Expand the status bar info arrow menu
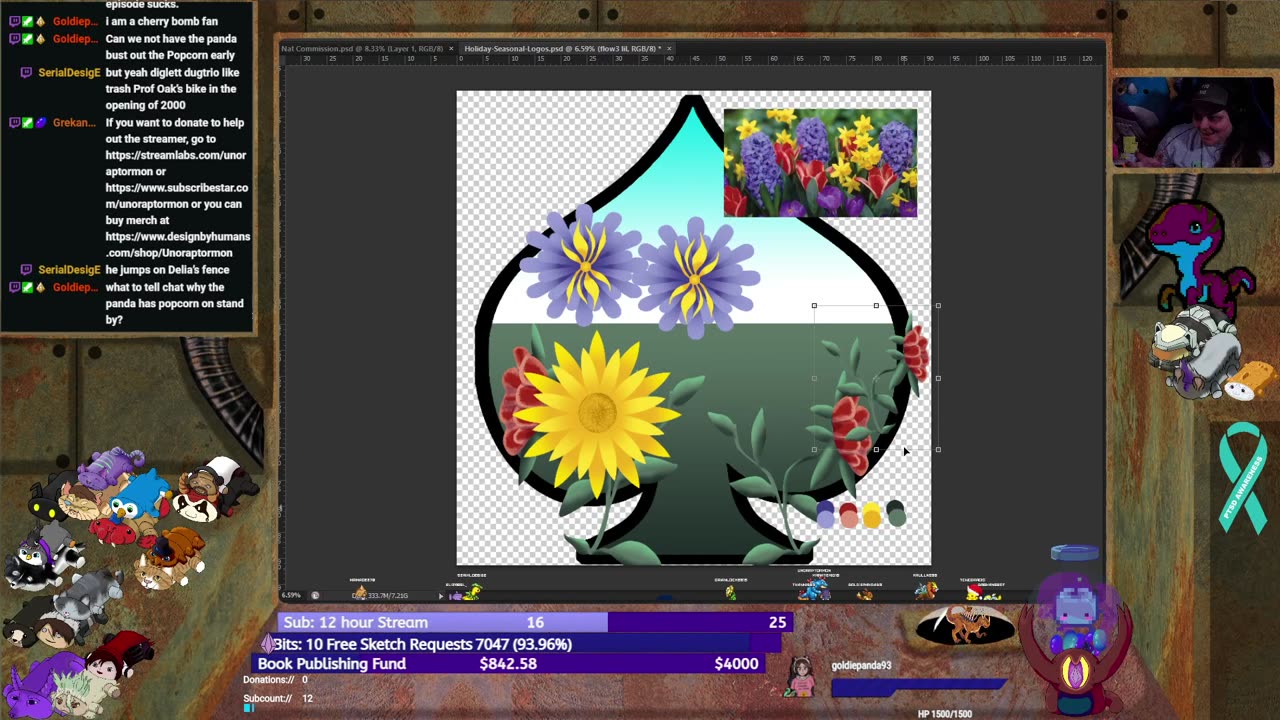The height and width of the screenshot is (720, 1280). point(441,596)
